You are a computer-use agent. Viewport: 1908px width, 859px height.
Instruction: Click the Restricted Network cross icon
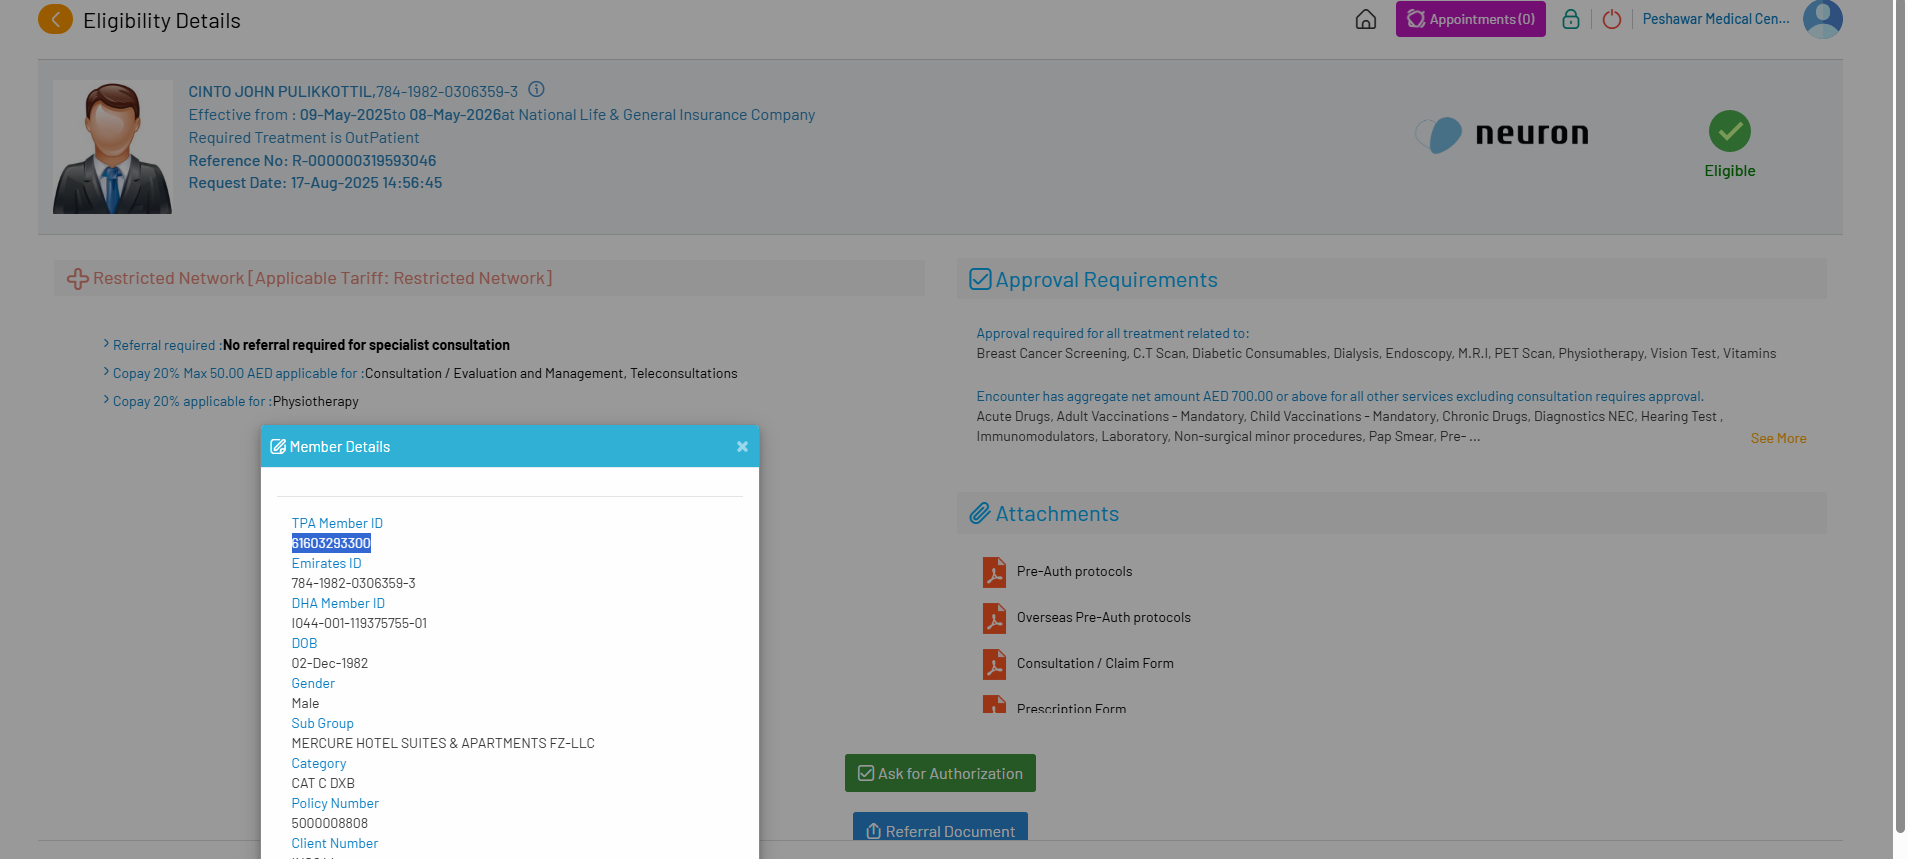[x=78, y=279]
